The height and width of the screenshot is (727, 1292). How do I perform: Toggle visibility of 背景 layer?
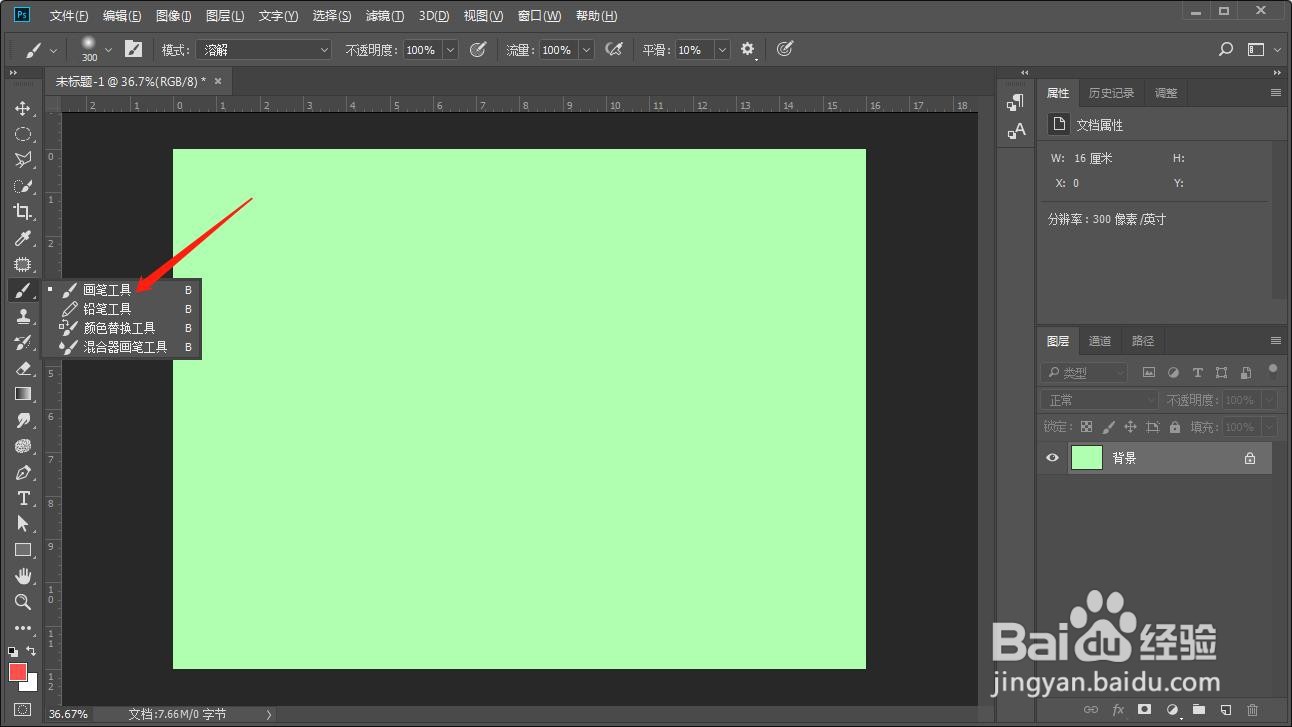point(1052,458)
